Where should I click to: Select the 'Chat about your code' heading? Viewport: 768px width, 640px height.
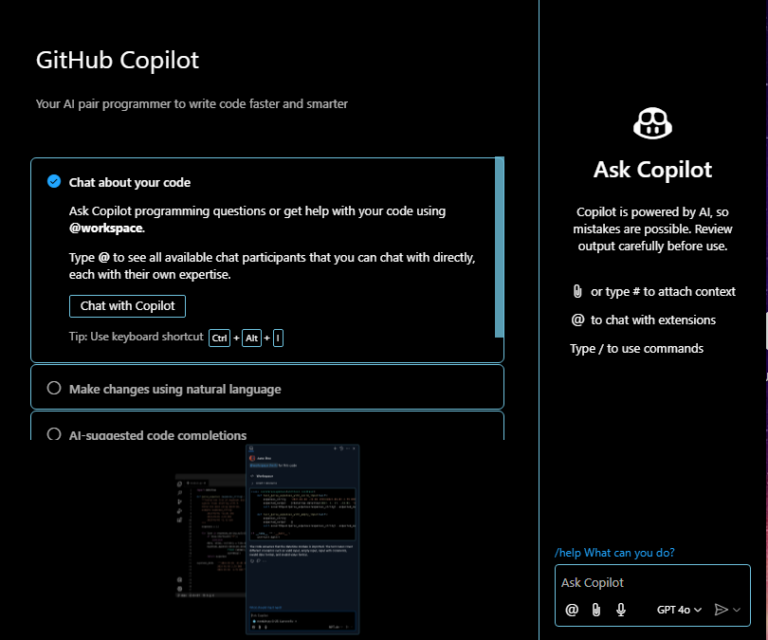(x=130, y=183)
